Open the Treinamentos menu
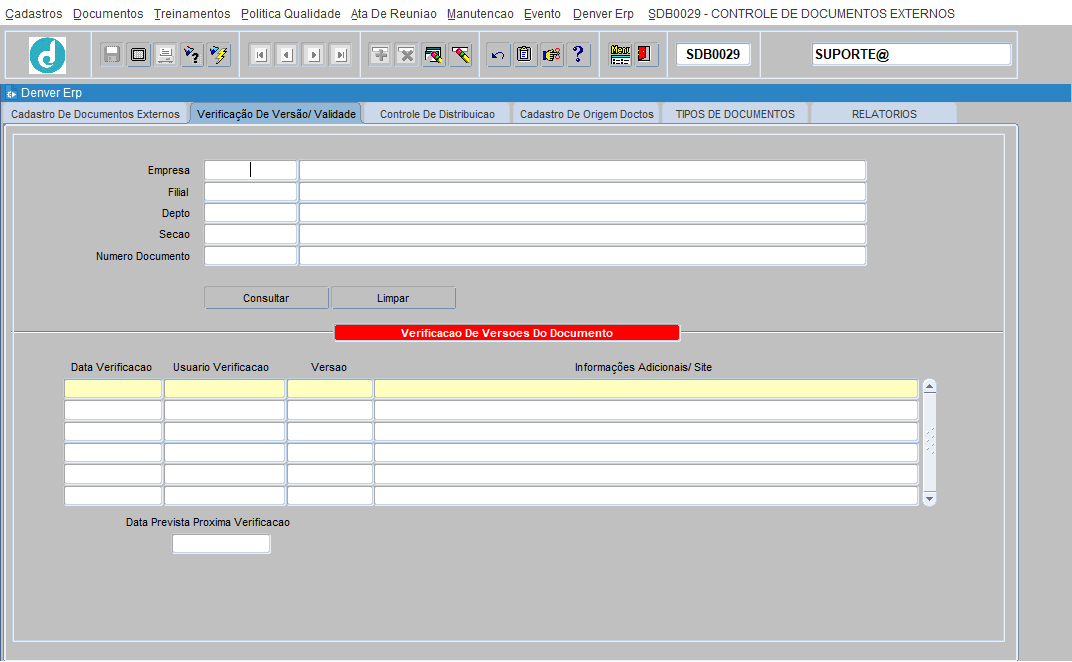1072x662 pixels. (192, 14)
